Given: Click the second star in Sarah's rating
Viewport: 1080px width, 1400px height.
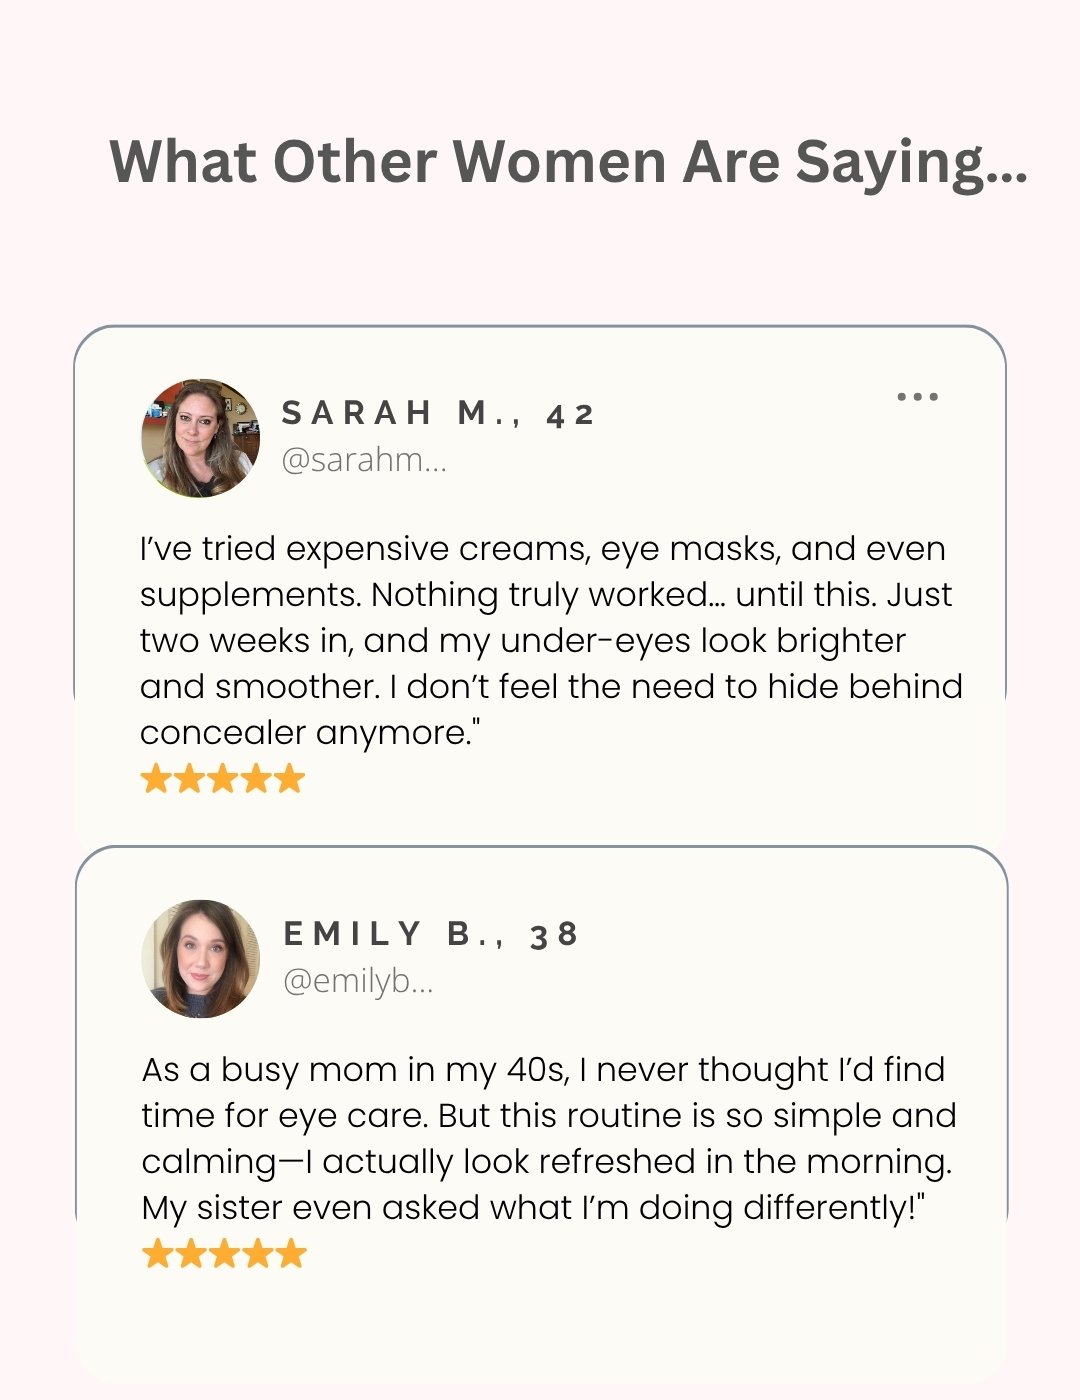Looking at the screenshot, I should click(189, 778).
